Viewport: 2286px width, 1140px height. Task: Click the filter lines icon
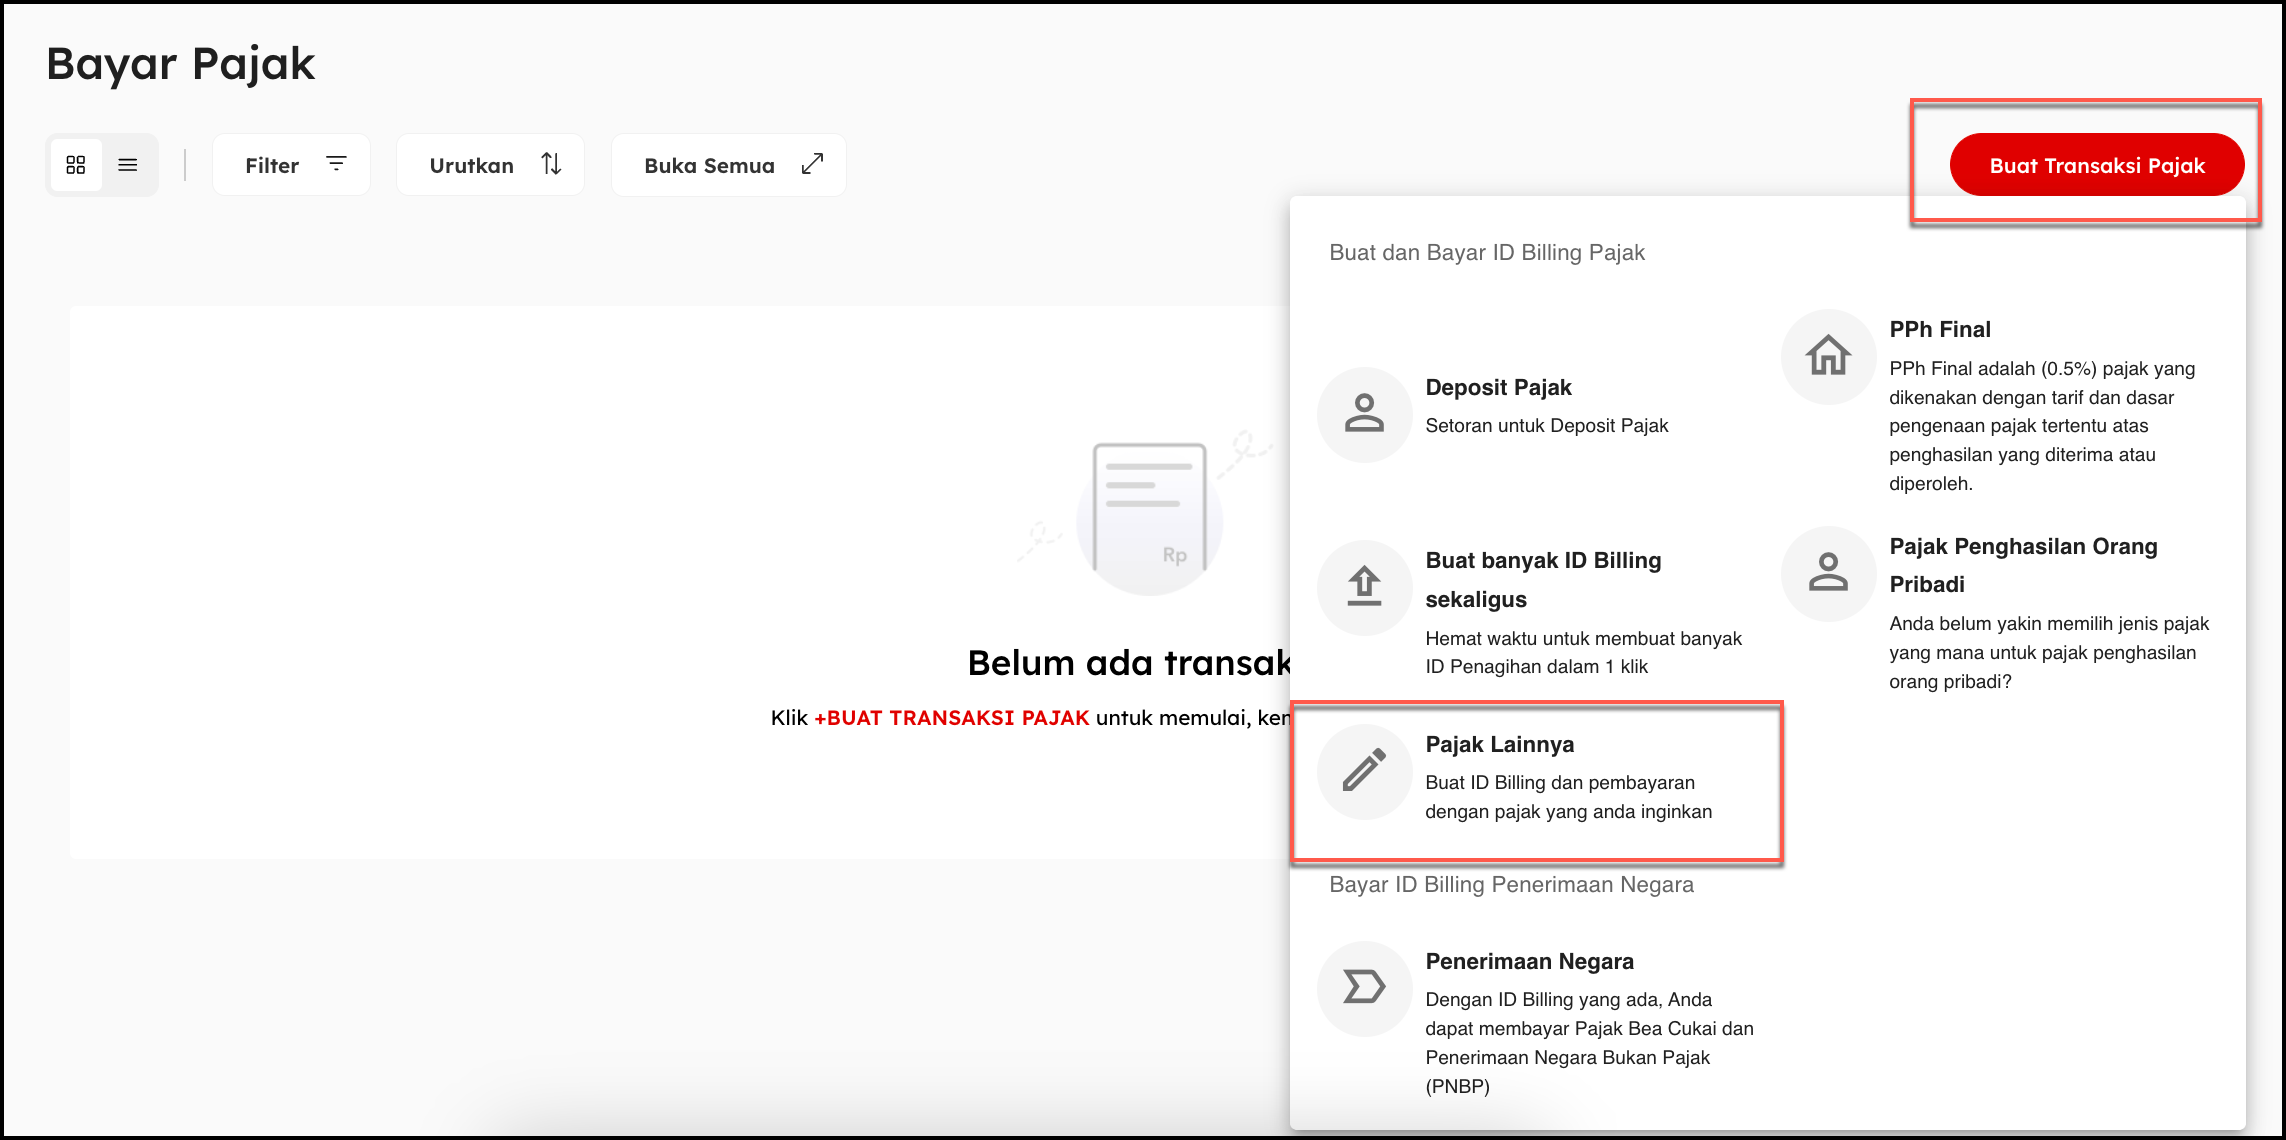point(337,163)
